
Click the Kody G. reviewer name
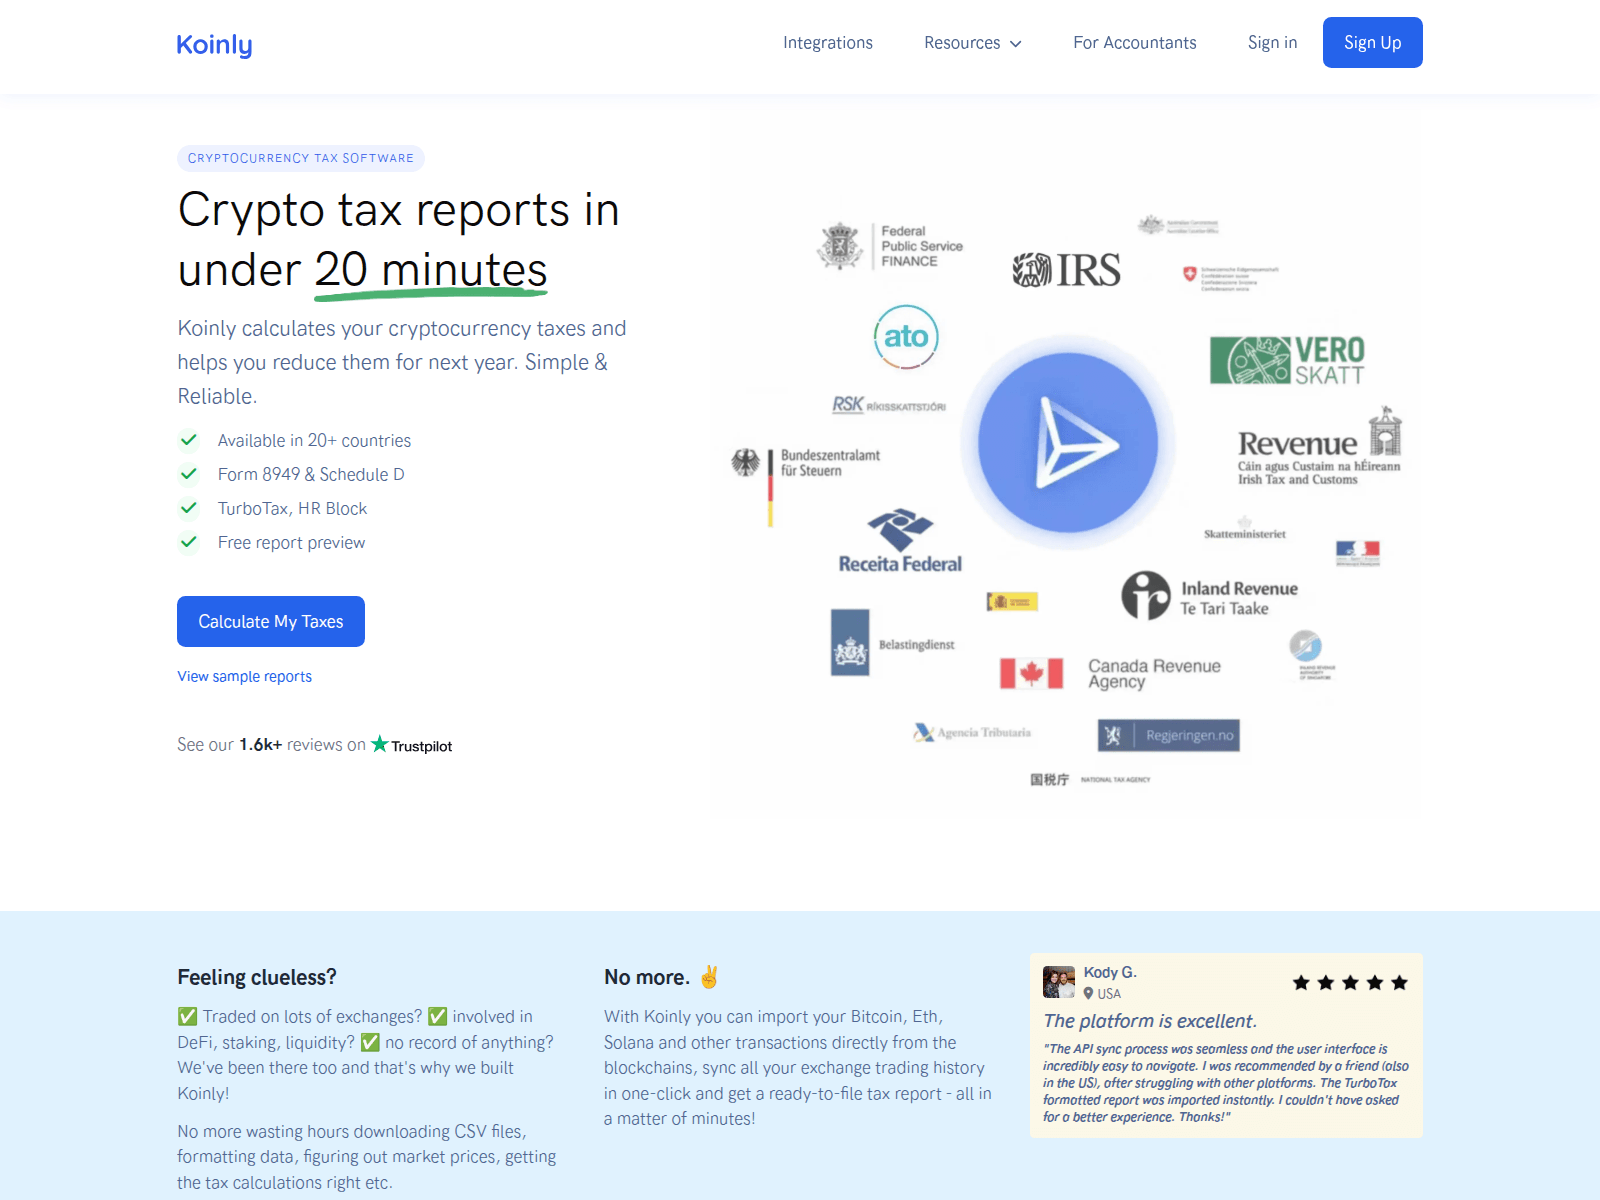pos(1110,972)
